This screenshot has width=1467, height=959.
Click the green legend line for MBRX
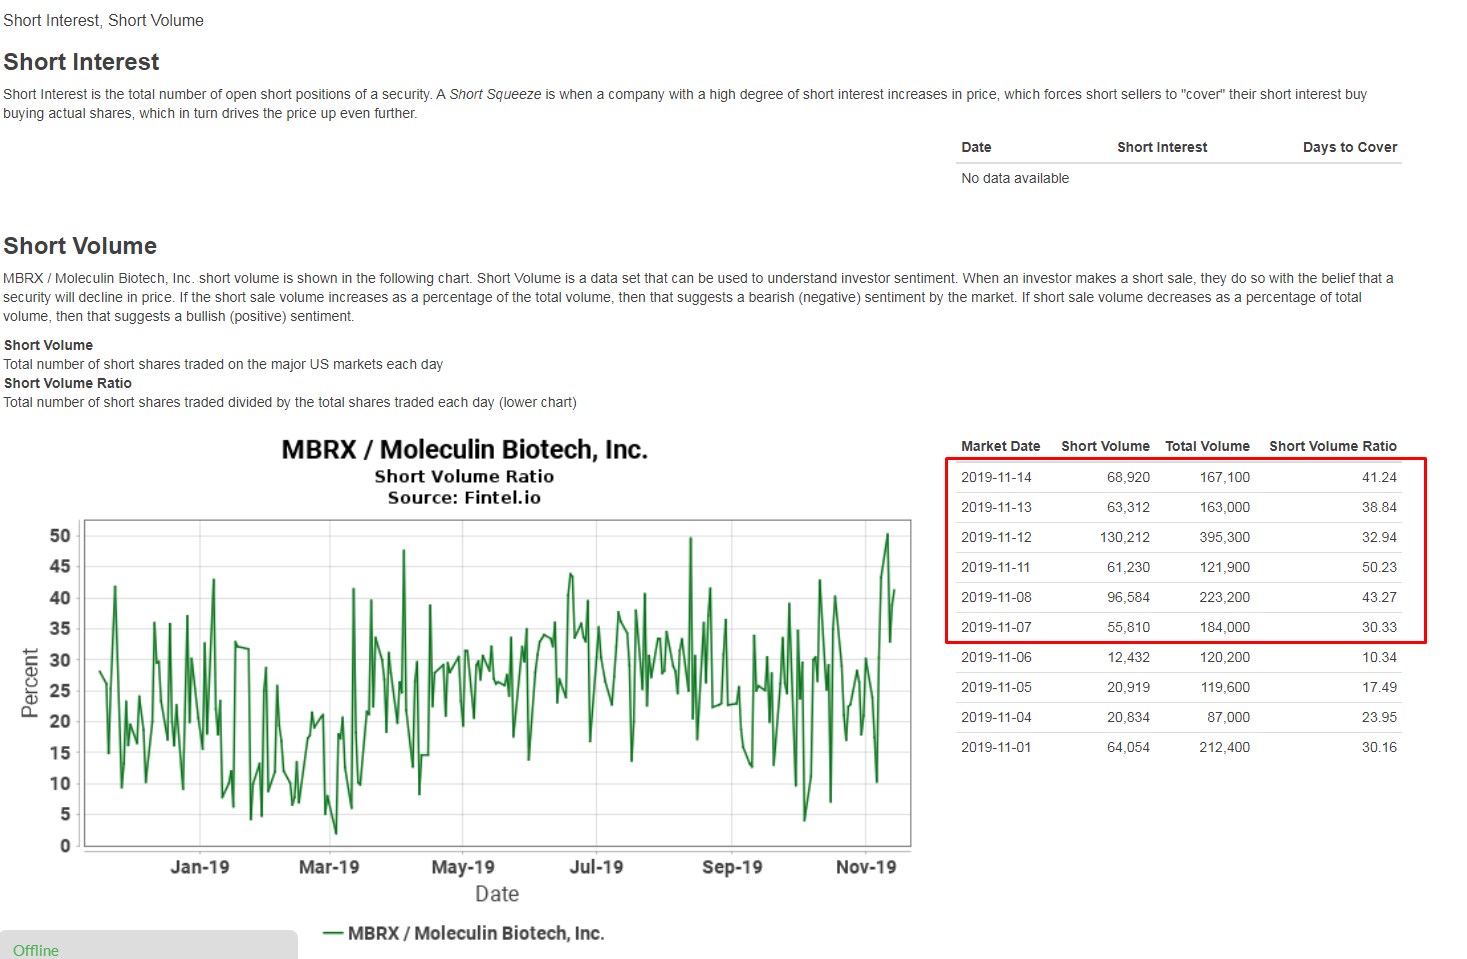click(333, 933)
